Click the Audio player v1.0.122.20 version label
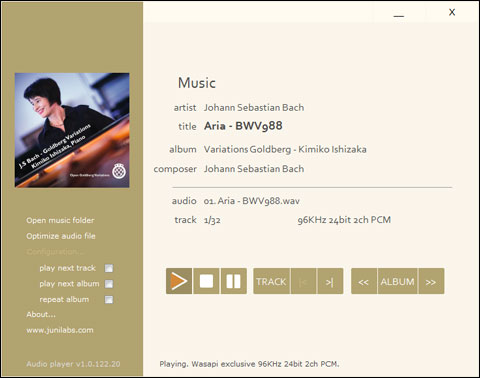This screenshot has width=480, height=378. click(x=73, y=364)
